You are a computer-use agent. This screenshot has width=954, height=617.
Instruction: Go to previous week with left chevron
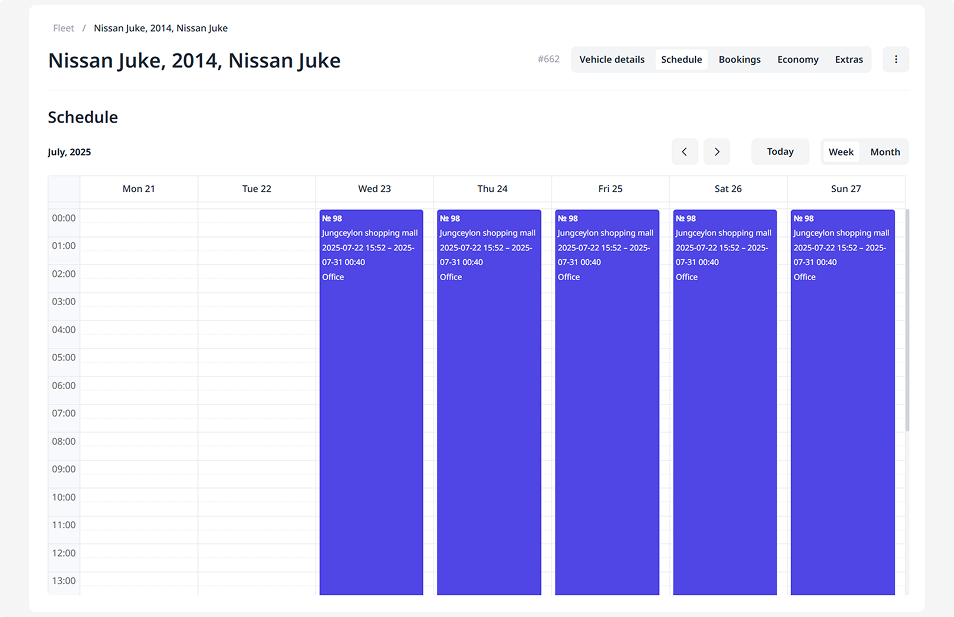pos(684,152)
